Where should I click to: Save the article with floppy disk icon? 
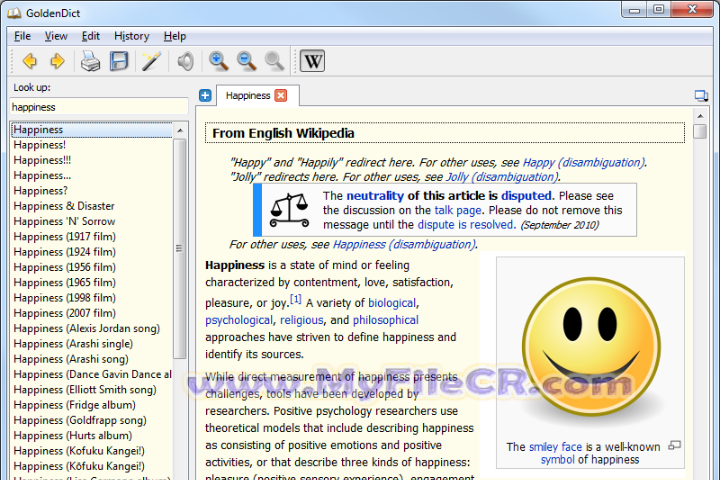coord(119,61)
